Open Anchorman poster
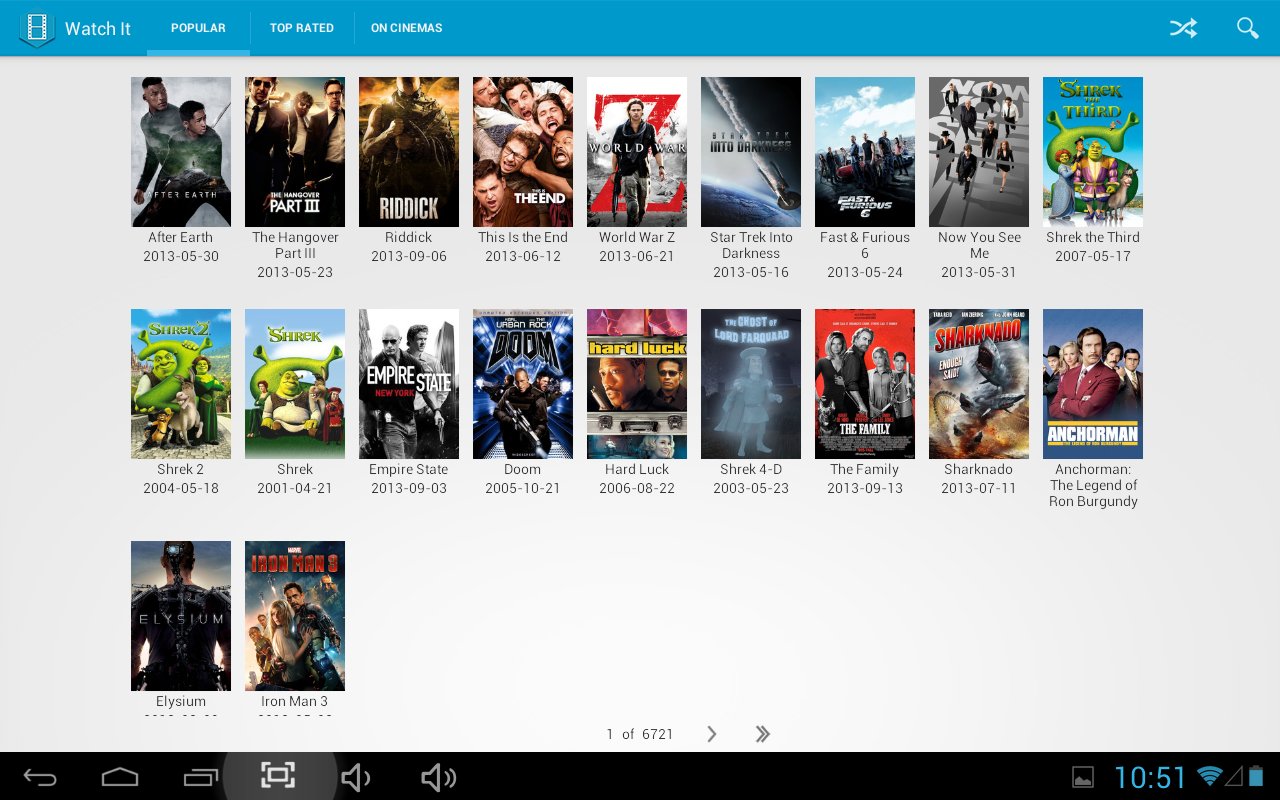Image resolution: width=1280 pixels, height=800 pixels. [x=1093, y=384]
